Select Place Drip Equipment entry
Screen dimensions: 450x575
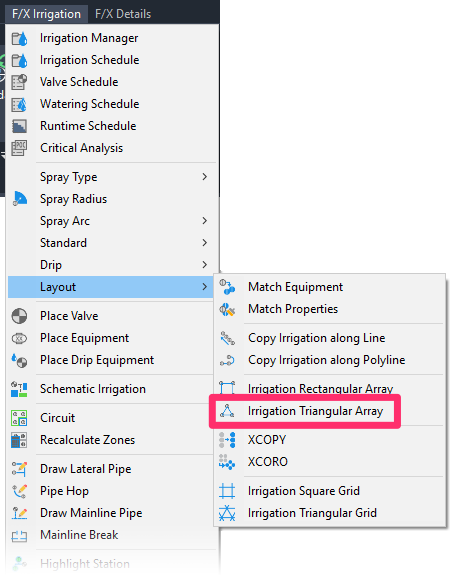(111, 360)
